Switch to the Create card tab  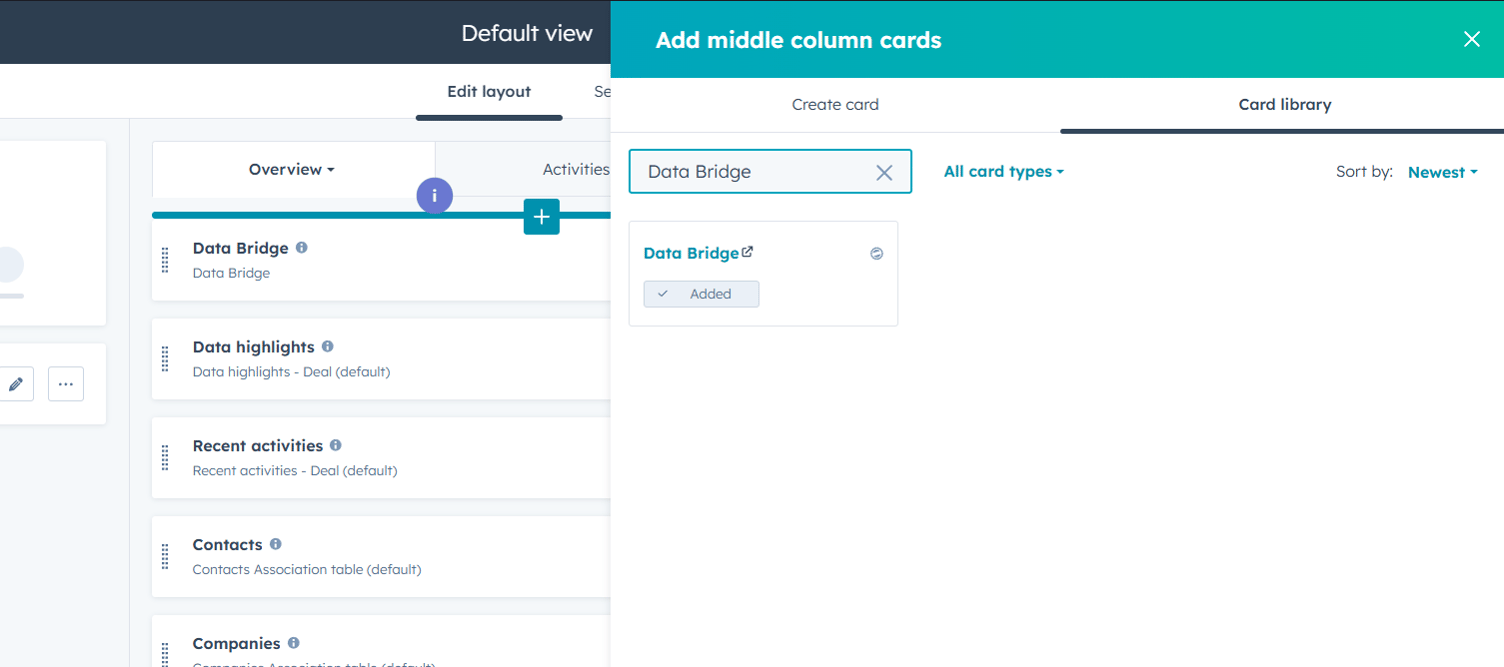point(835,105)
